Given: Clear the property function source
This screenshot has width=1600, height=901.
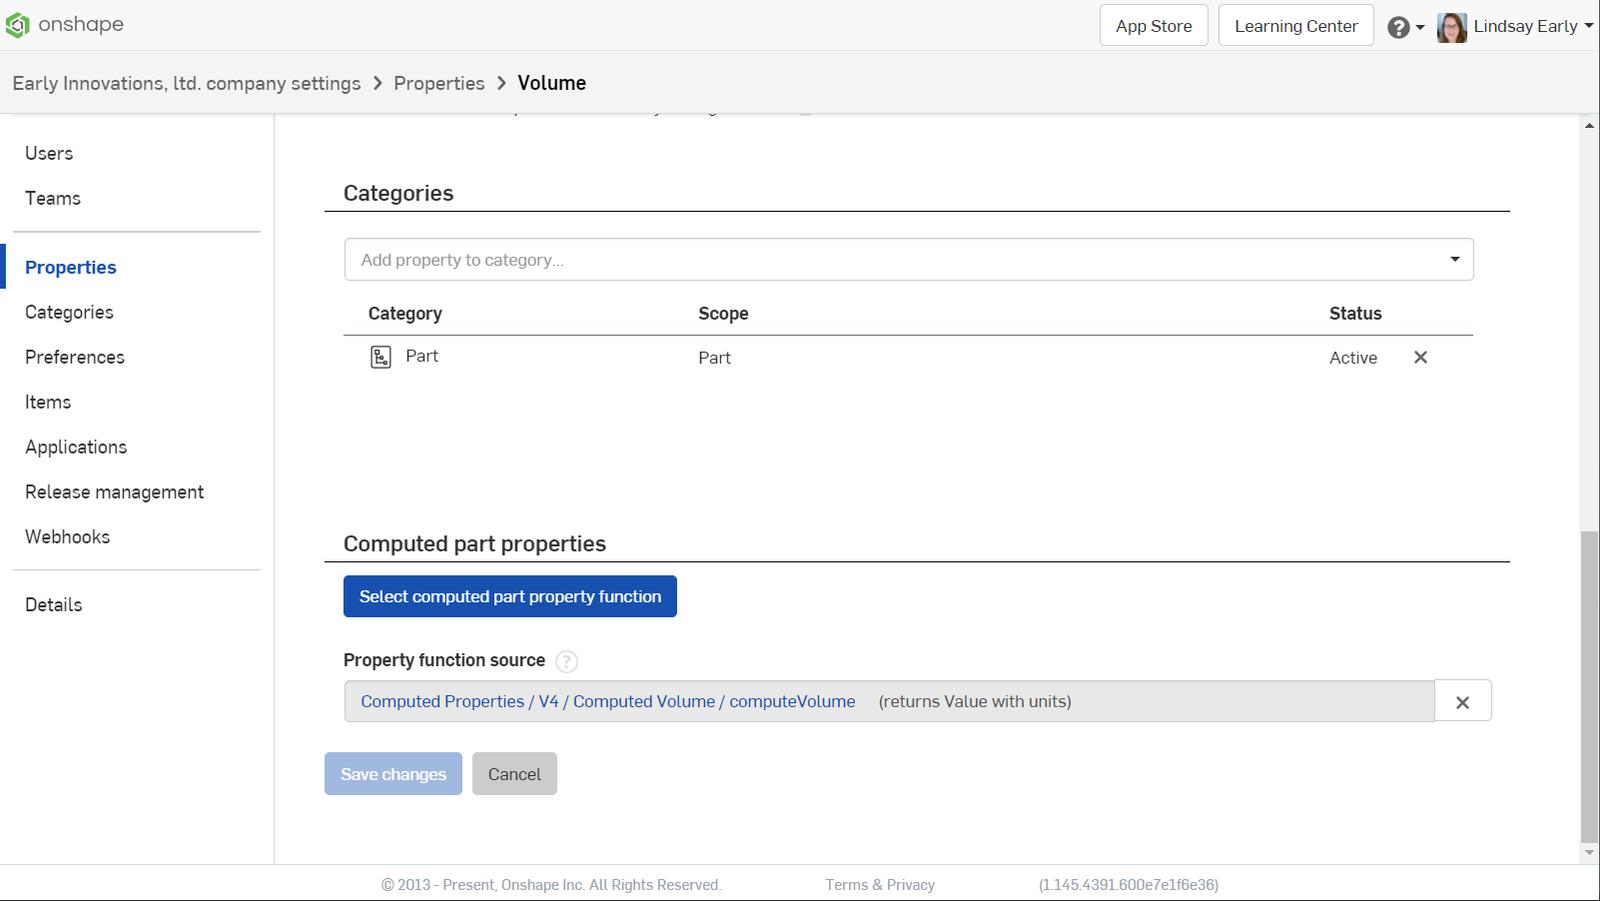Looking at the screenshot, I should pos(1462,702).
